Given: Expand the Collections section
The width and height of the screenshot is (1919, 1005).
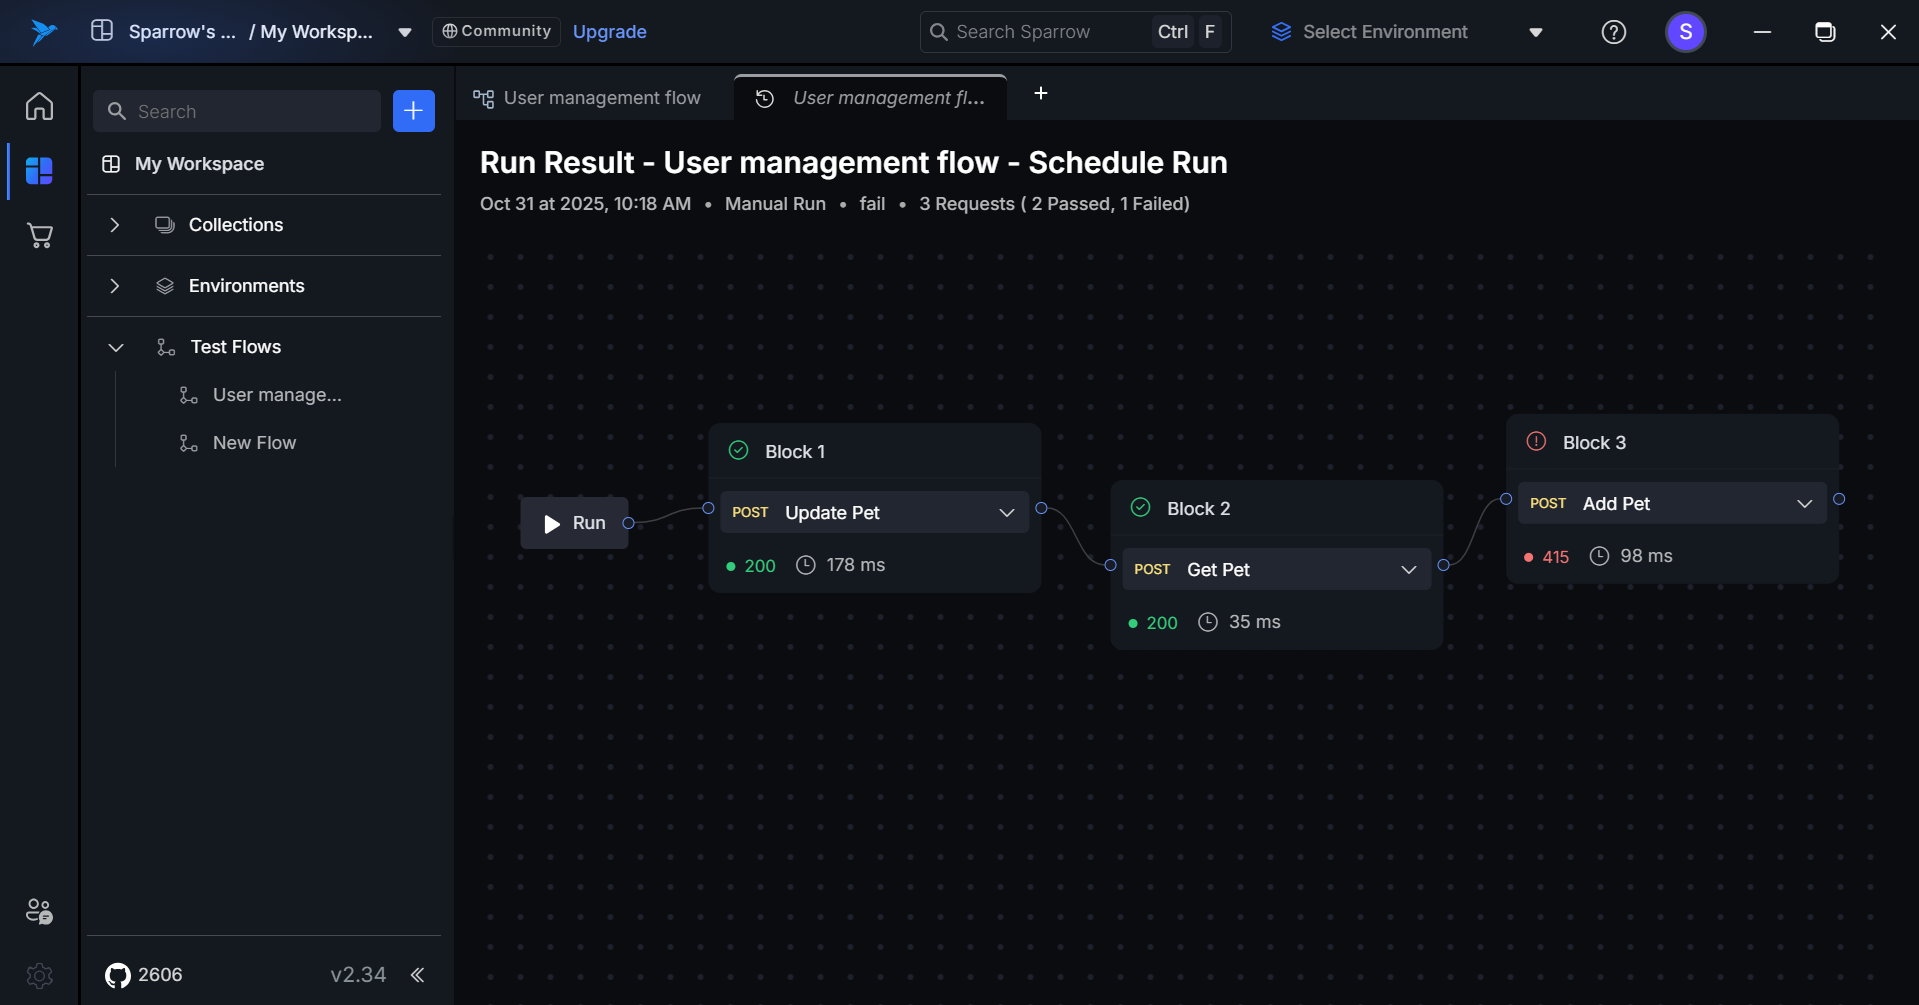Looking at the screenshot, I should coord(115,225).
